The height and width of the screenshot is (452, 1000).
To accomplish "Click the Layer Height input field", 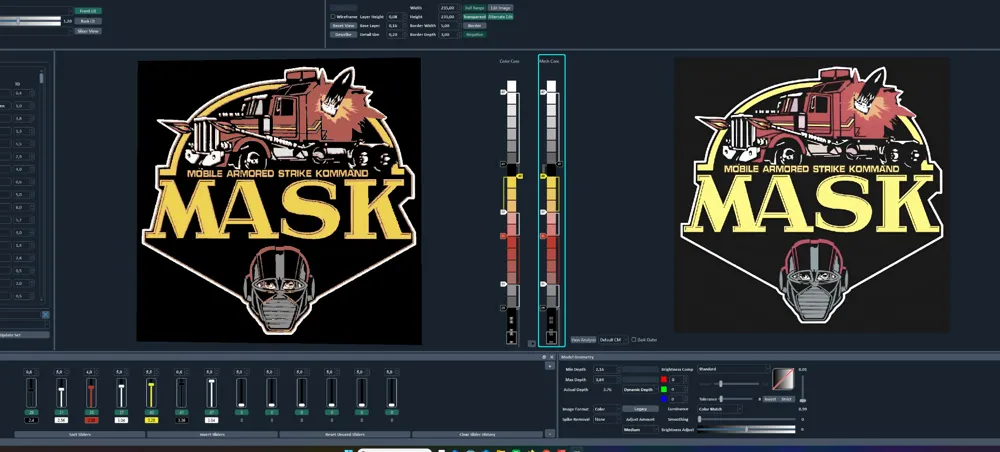I will tap(396, 17).
